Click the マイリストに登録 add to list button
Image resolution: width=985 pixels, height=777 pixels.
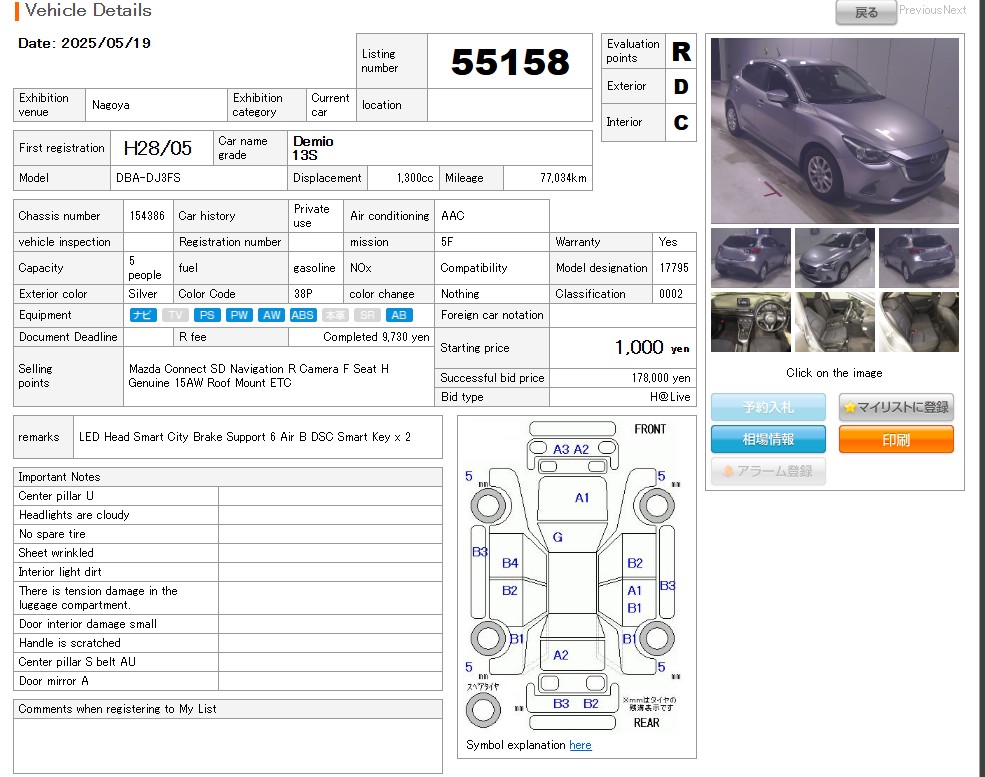pyautogui.click(x=896, y=407)
